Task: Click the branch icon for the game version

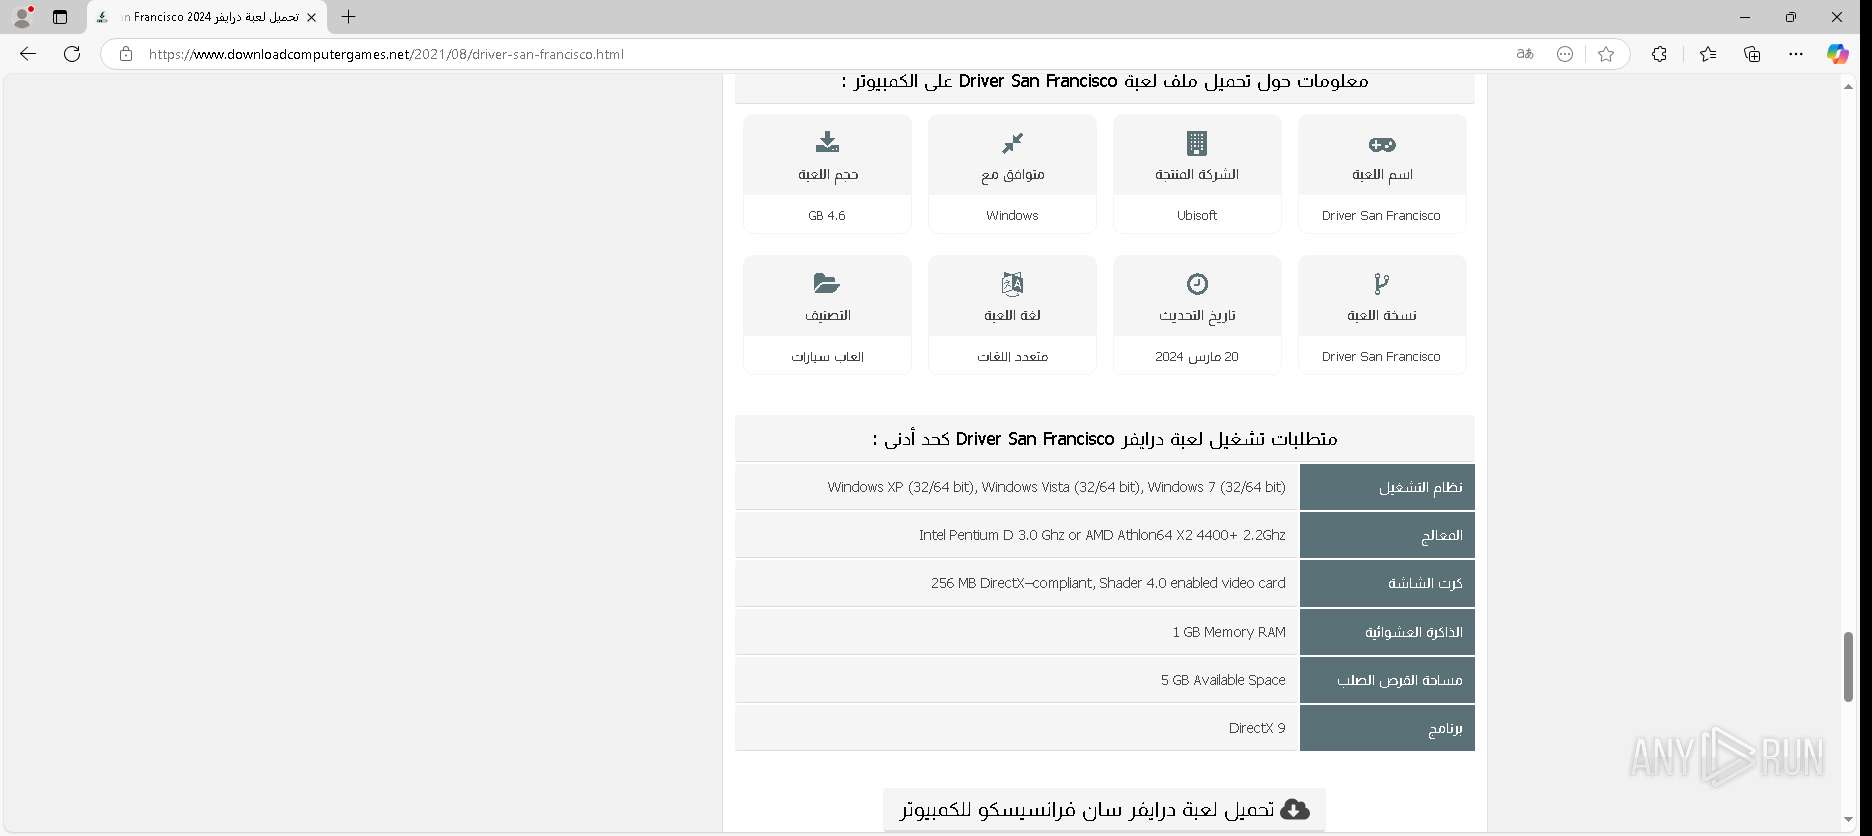Action: 1382,284
